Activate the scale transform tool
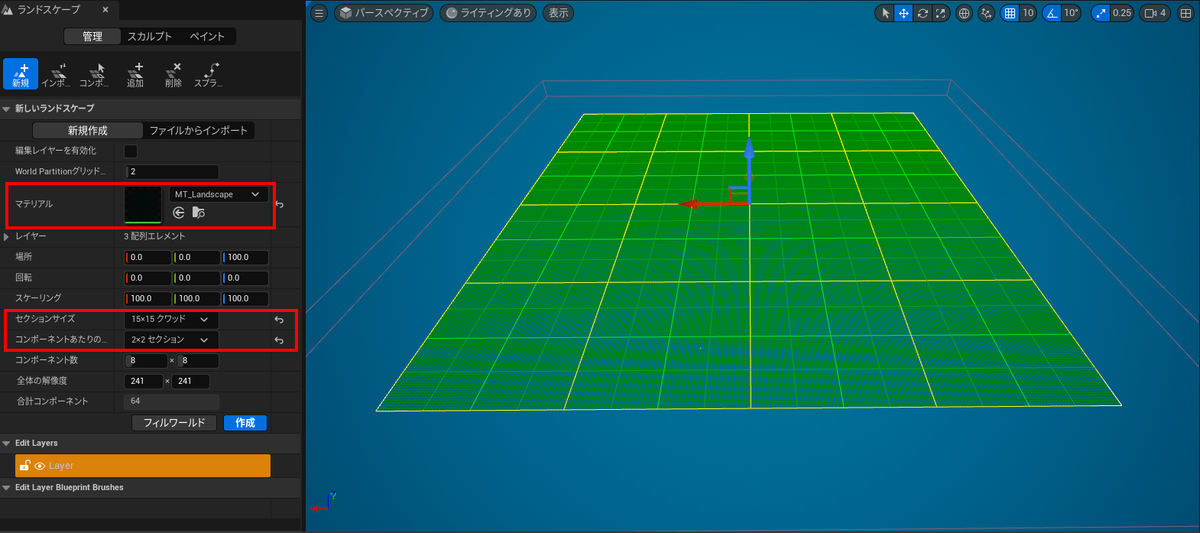This screenshot has width=1200, height=533. pos(940,14)
